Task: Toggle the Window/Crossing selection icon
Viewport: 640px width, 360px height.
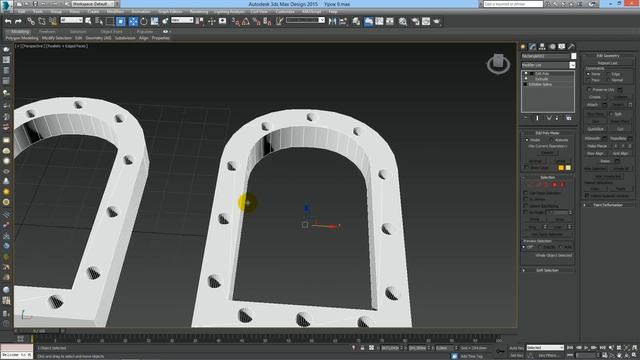Action: (121, 21)
